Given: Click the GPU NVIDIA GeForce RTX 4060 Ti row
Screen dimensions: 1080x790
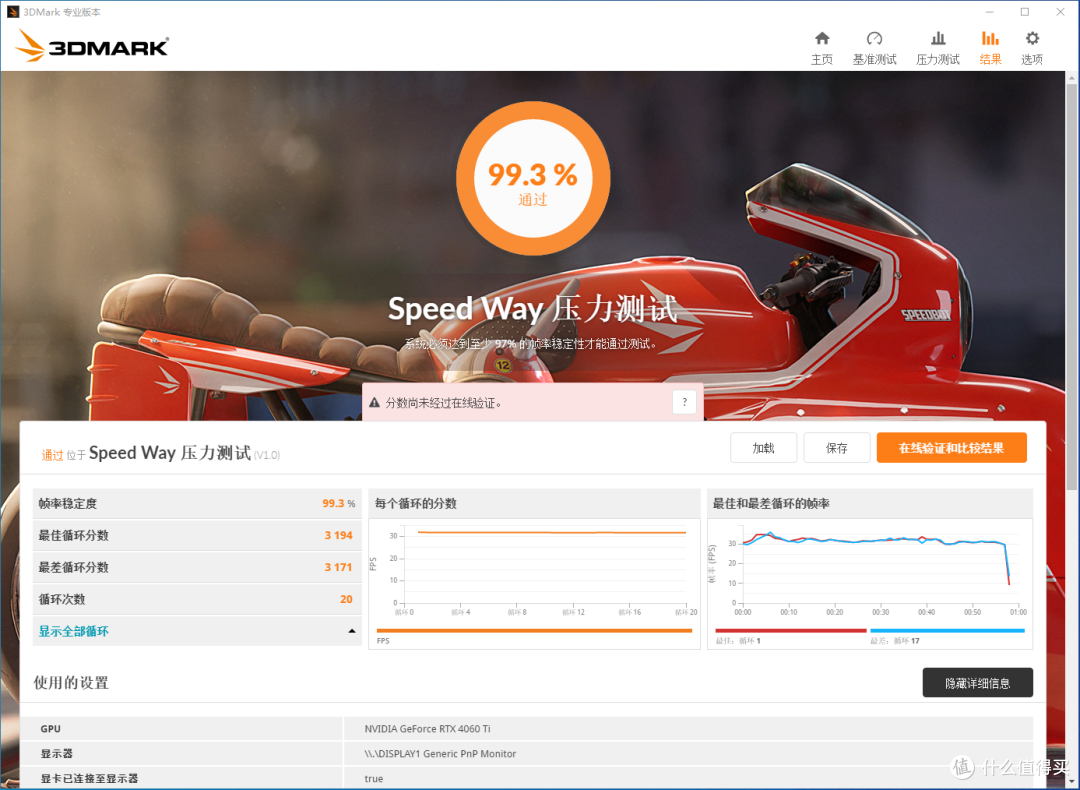Looking at the screenshot, I should 526,729.
